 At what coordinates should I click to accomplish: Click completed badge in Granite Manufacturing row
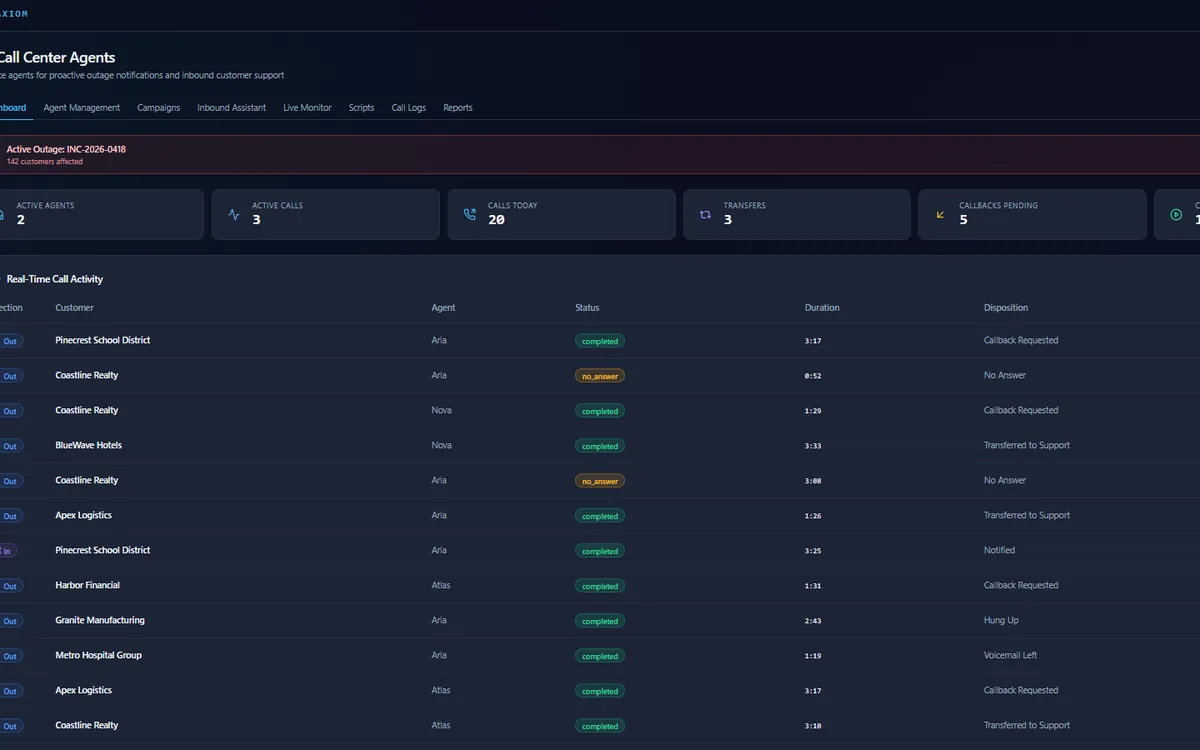(600, 621)
